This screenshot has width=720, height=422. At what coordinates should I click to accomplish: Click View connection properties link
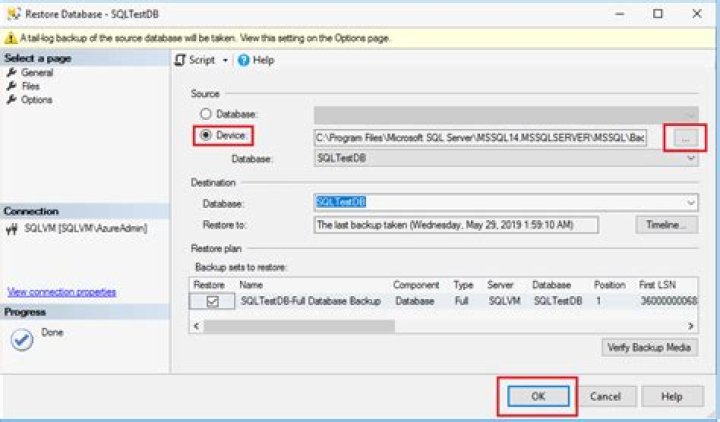click(x=62, y=292)
